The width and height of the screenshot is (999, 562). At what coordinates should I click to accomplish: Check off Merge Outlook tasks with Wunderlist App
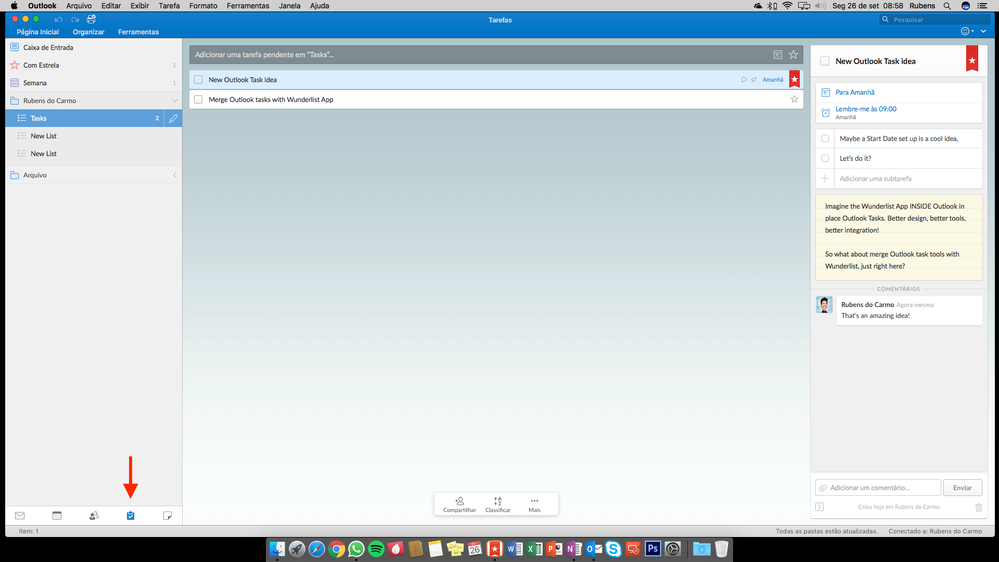pos(199,99)
